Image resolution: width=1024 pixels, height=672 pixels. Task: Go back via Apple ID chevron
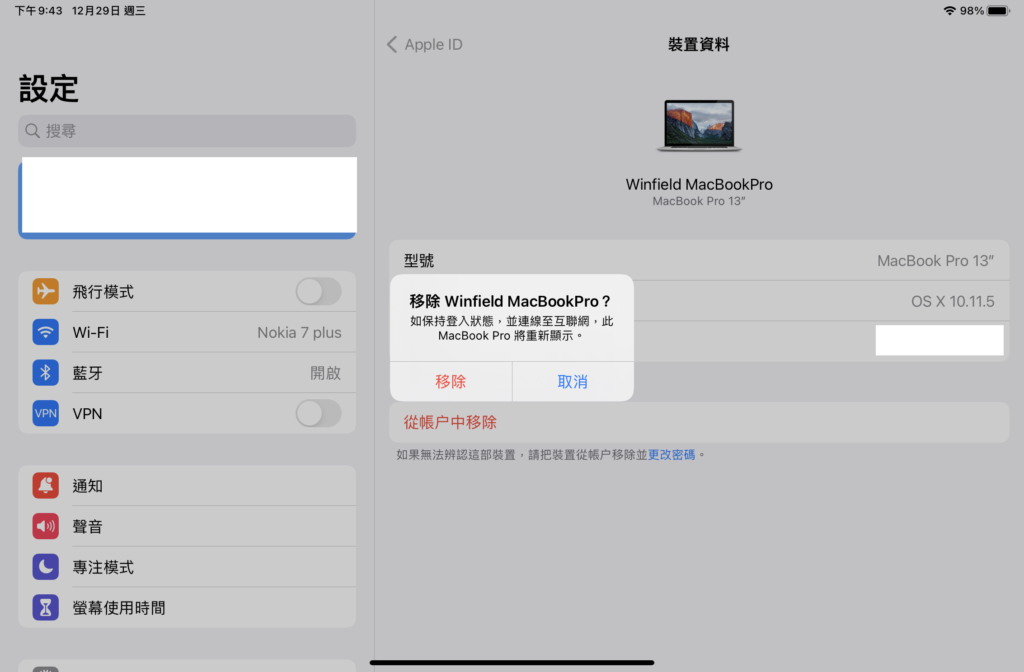392,44
